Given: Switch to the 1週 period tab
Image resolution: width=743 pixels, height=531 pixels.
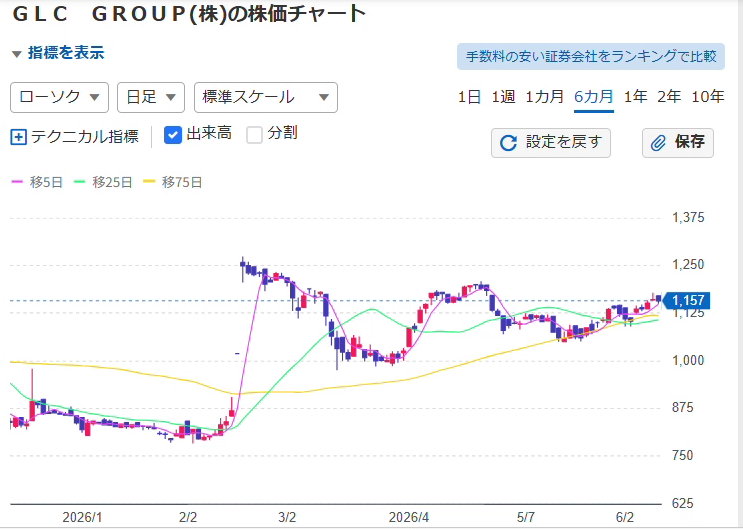Looking at the screenshot, I should tap(503, 97).
